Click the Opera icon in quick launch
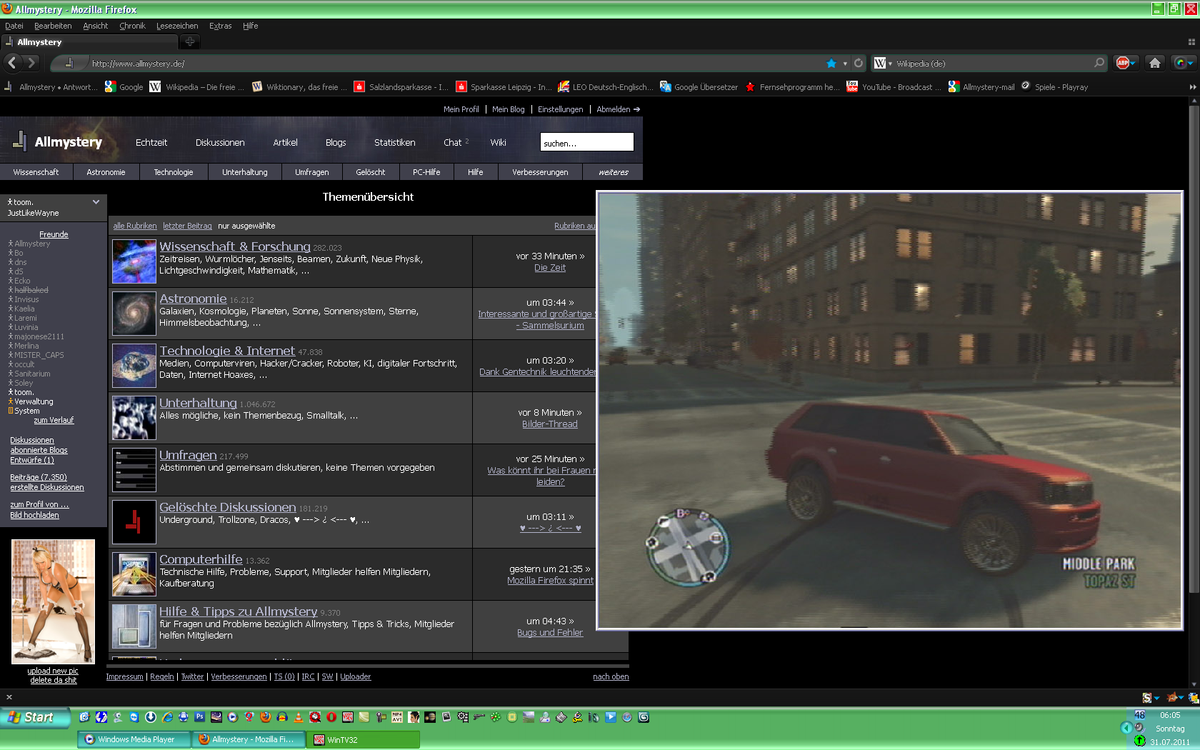Image resolution: width=1200 pixels, height=750 pixels. click(332, 717)
